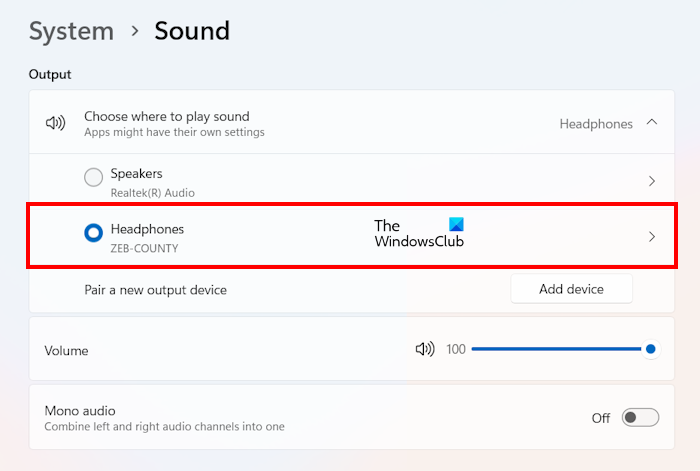Select the Speakers radio button
The height and width of the screenshot is (471, 700).
coord(93,177)
